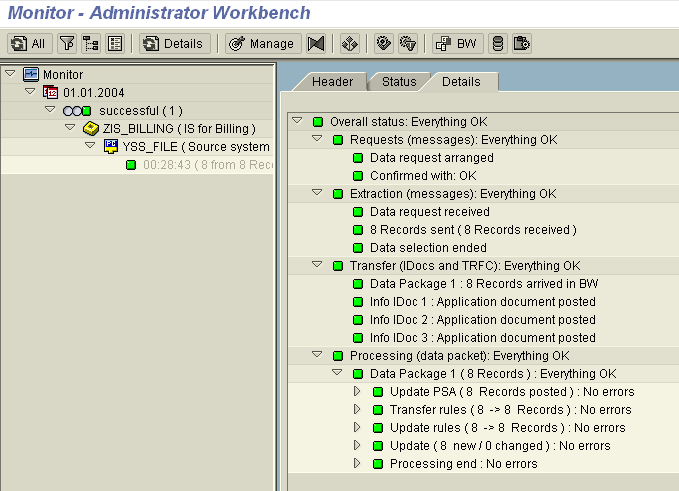Click the ZIS_BILLING InfoSource icon

[x=91, y=129]
